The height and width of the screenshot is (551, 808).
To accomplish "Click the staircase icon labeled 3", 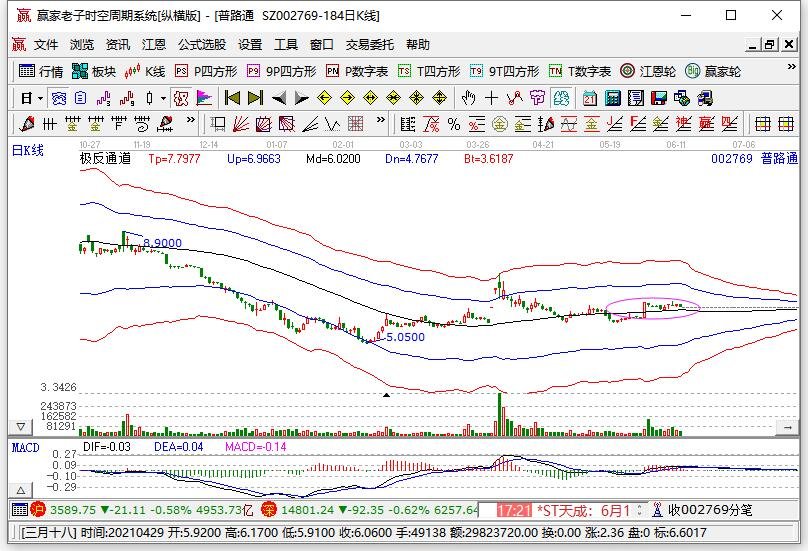I will pyautogui.click(x=104, y=98).
